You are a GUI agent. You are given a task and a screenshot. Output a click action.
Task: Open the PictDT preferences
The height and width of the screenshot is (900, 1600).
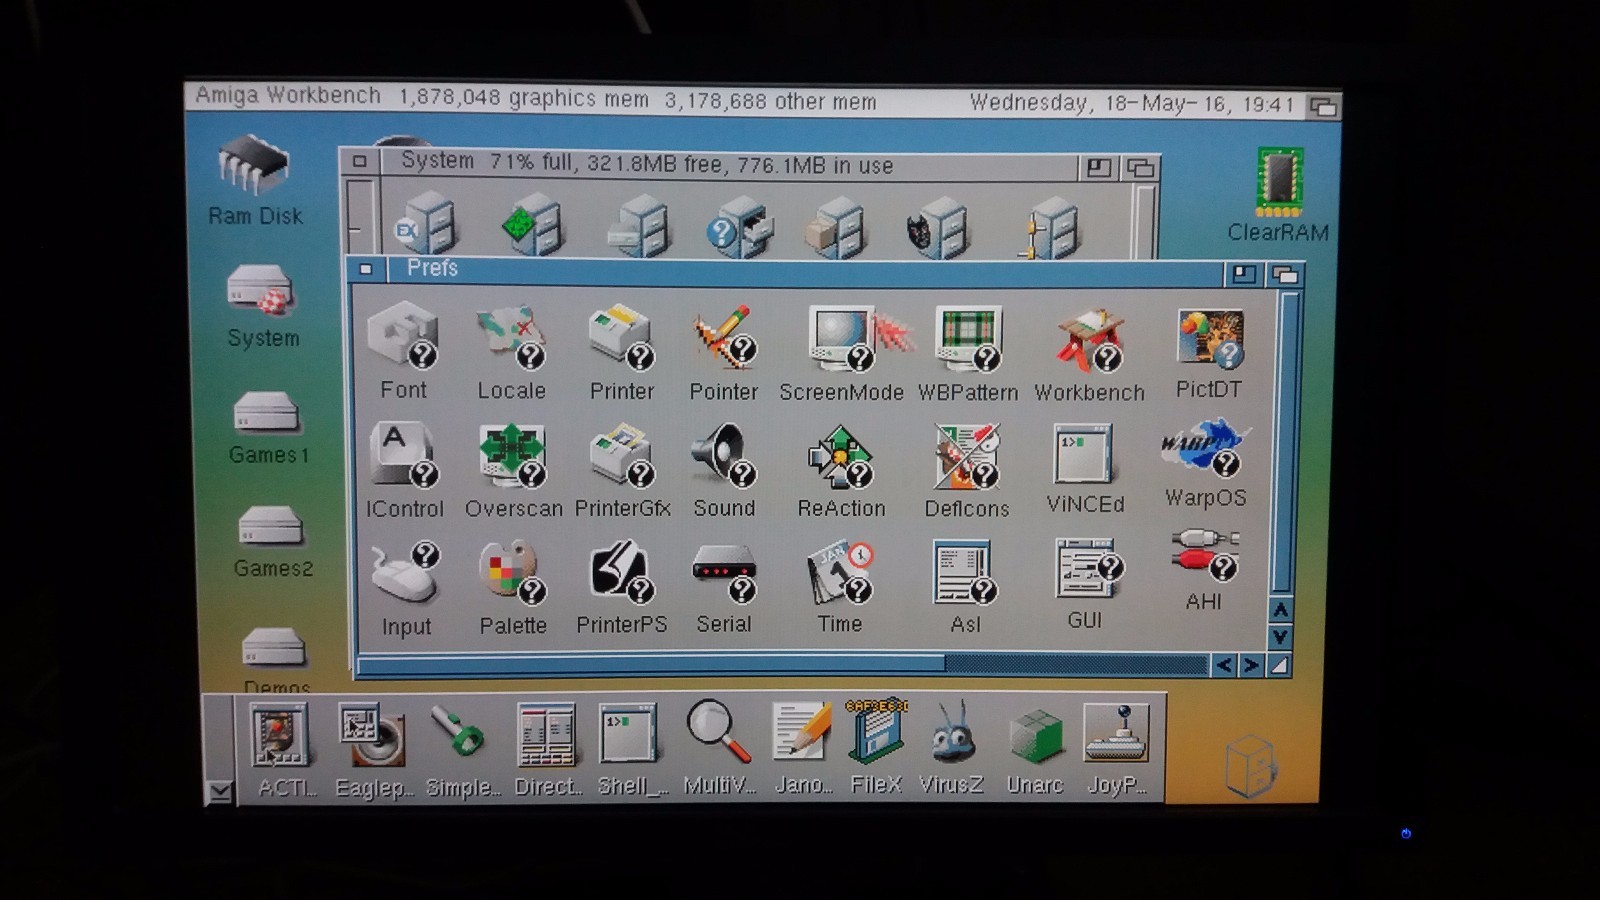(x=1210, y=337)
